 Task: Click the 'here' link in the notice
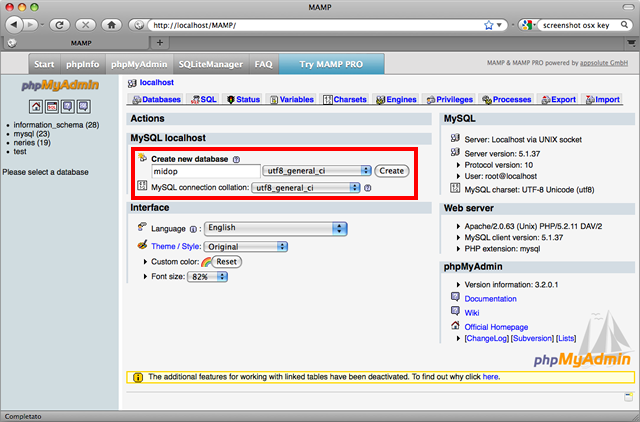pos(490,377)
